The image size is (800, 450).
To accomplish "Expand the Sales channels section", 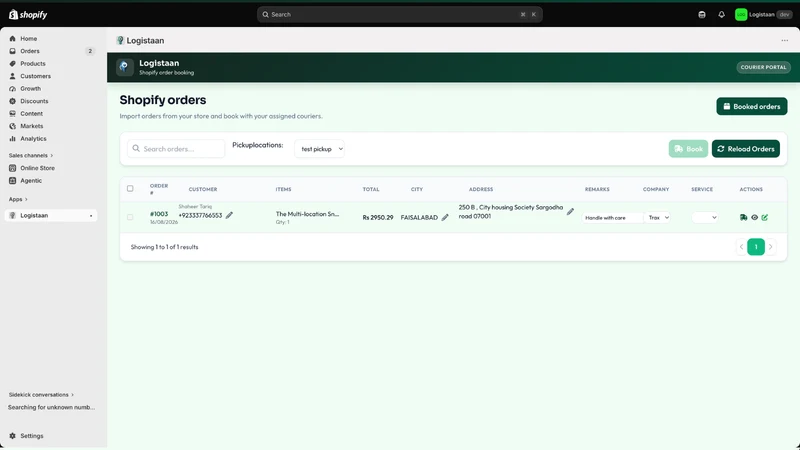I will pyautogui.click(x=31, y=155).
